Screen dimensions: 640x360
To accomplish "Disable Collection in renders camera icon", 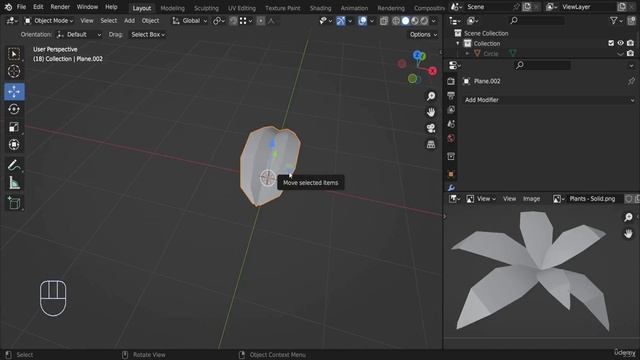I will point(631,43).
